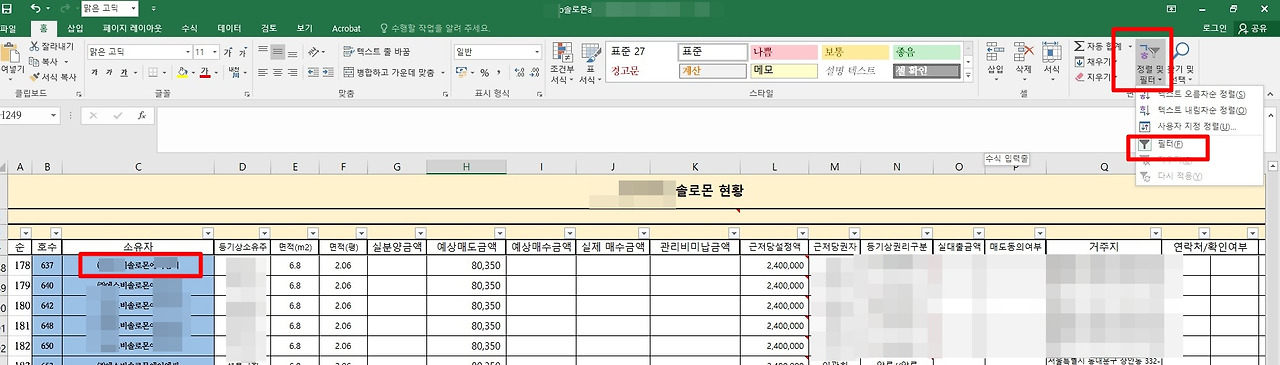This screenshot has width=1280, height=365.
Task: Activate the Format Painter (서식 복사)
Action: [54, 76]
